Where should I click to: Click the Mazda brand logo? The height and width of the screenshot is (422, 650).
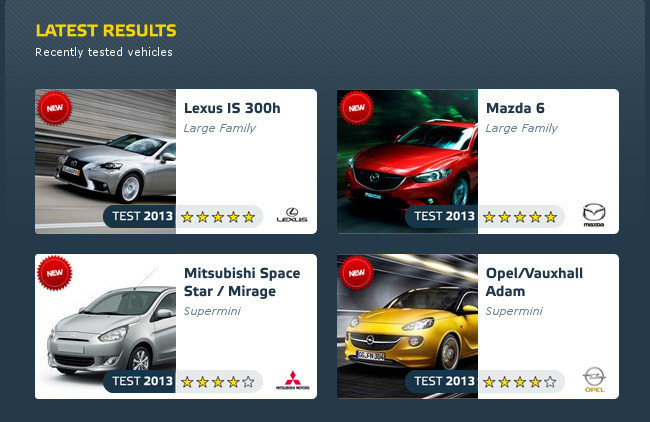[x=594, y=215]
